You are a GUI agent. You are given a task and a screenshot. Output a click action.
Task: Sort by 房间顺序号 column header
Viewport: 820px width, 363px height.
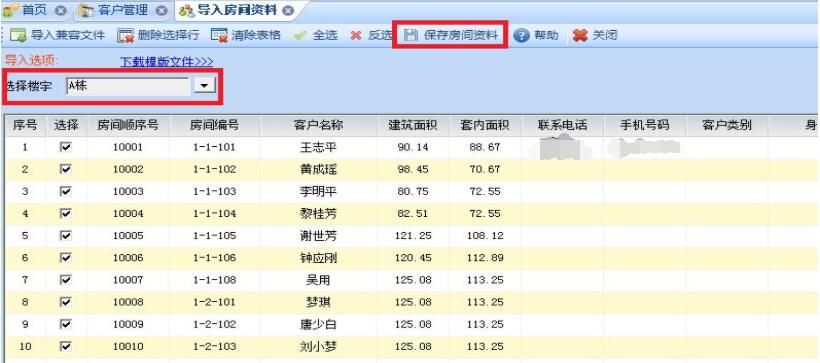pyautogui.click(x=128, y=126)
